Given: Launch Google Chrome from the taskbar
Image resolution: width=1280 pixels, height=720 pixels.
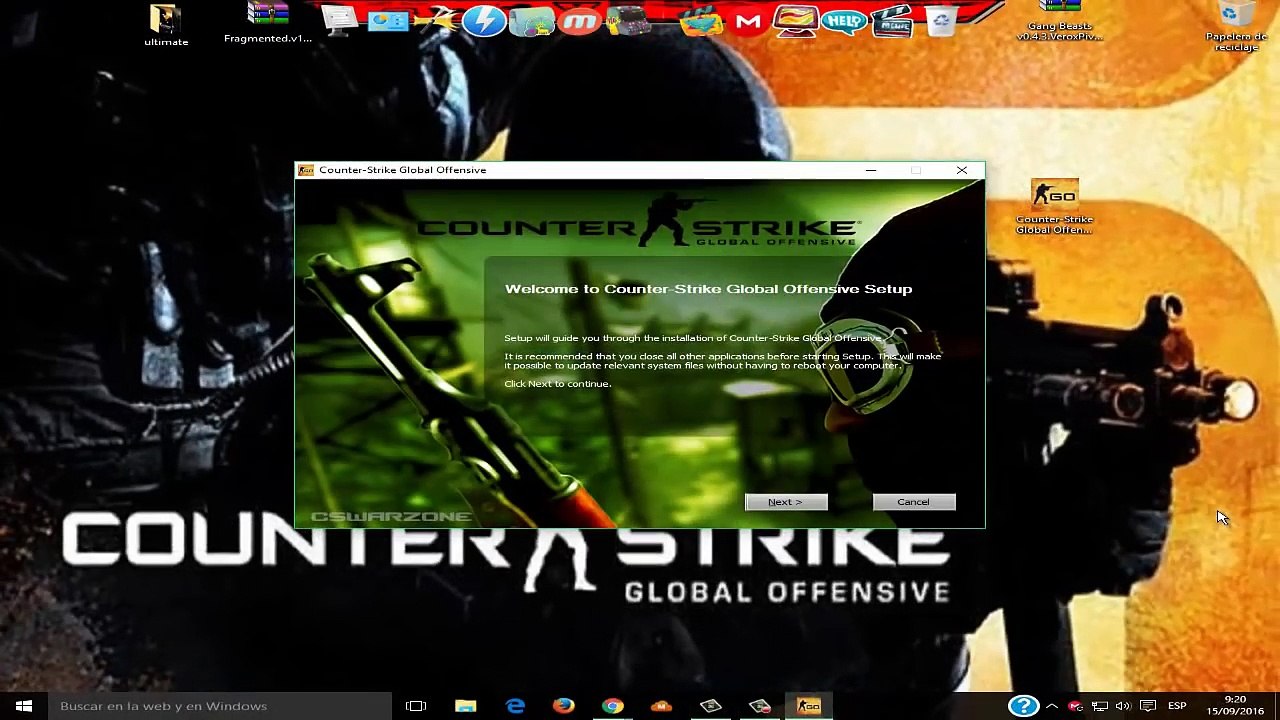Looking at the screenshot, I should [x=613, y=706].
